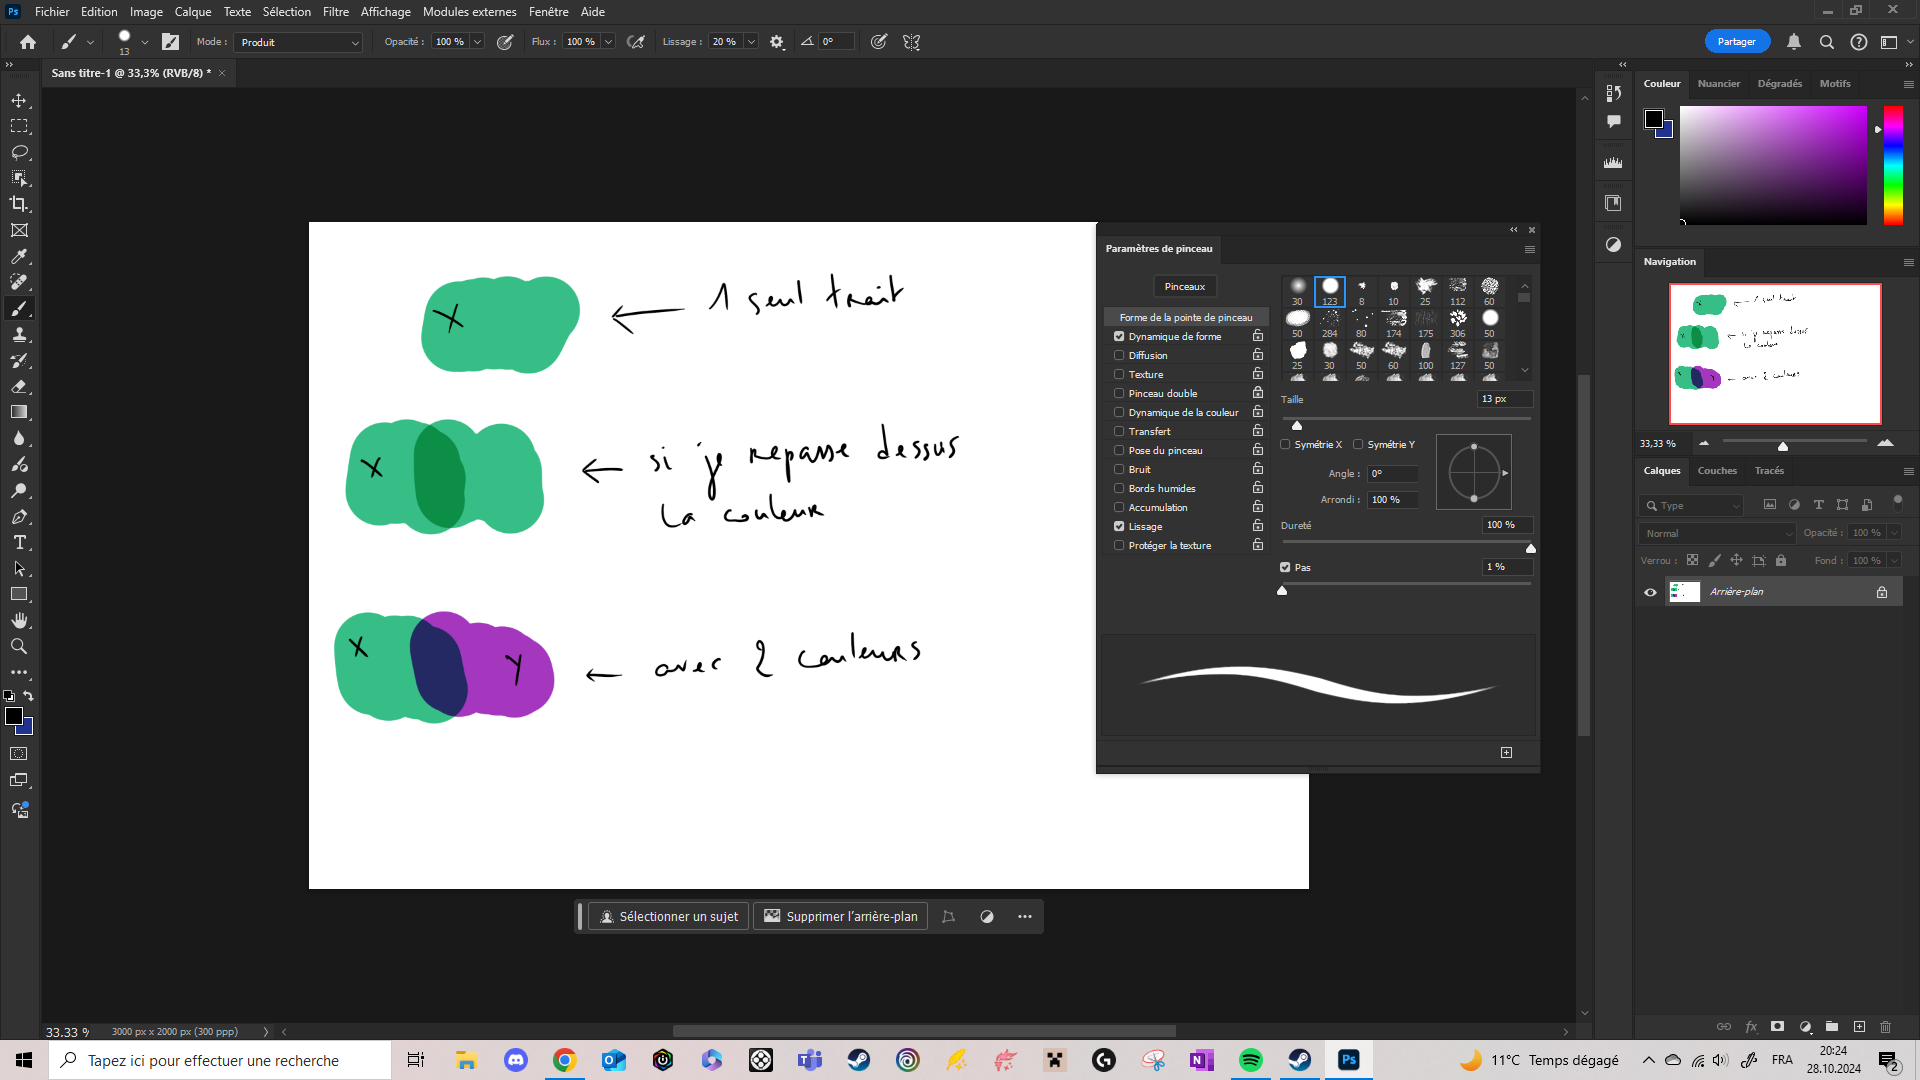Open brush settings gear in options bar
The image size is (1920, 1080).
777,42
